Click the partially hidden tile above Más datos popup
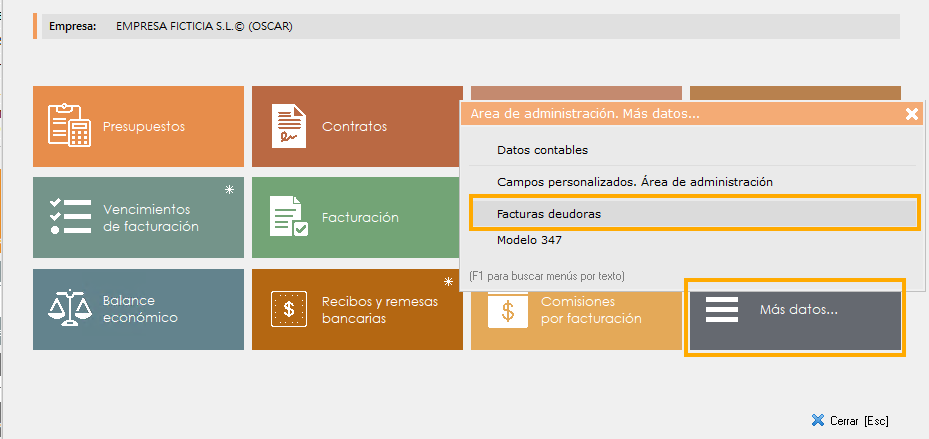Viewport: 929px width, 439px height. pos(795,93)
